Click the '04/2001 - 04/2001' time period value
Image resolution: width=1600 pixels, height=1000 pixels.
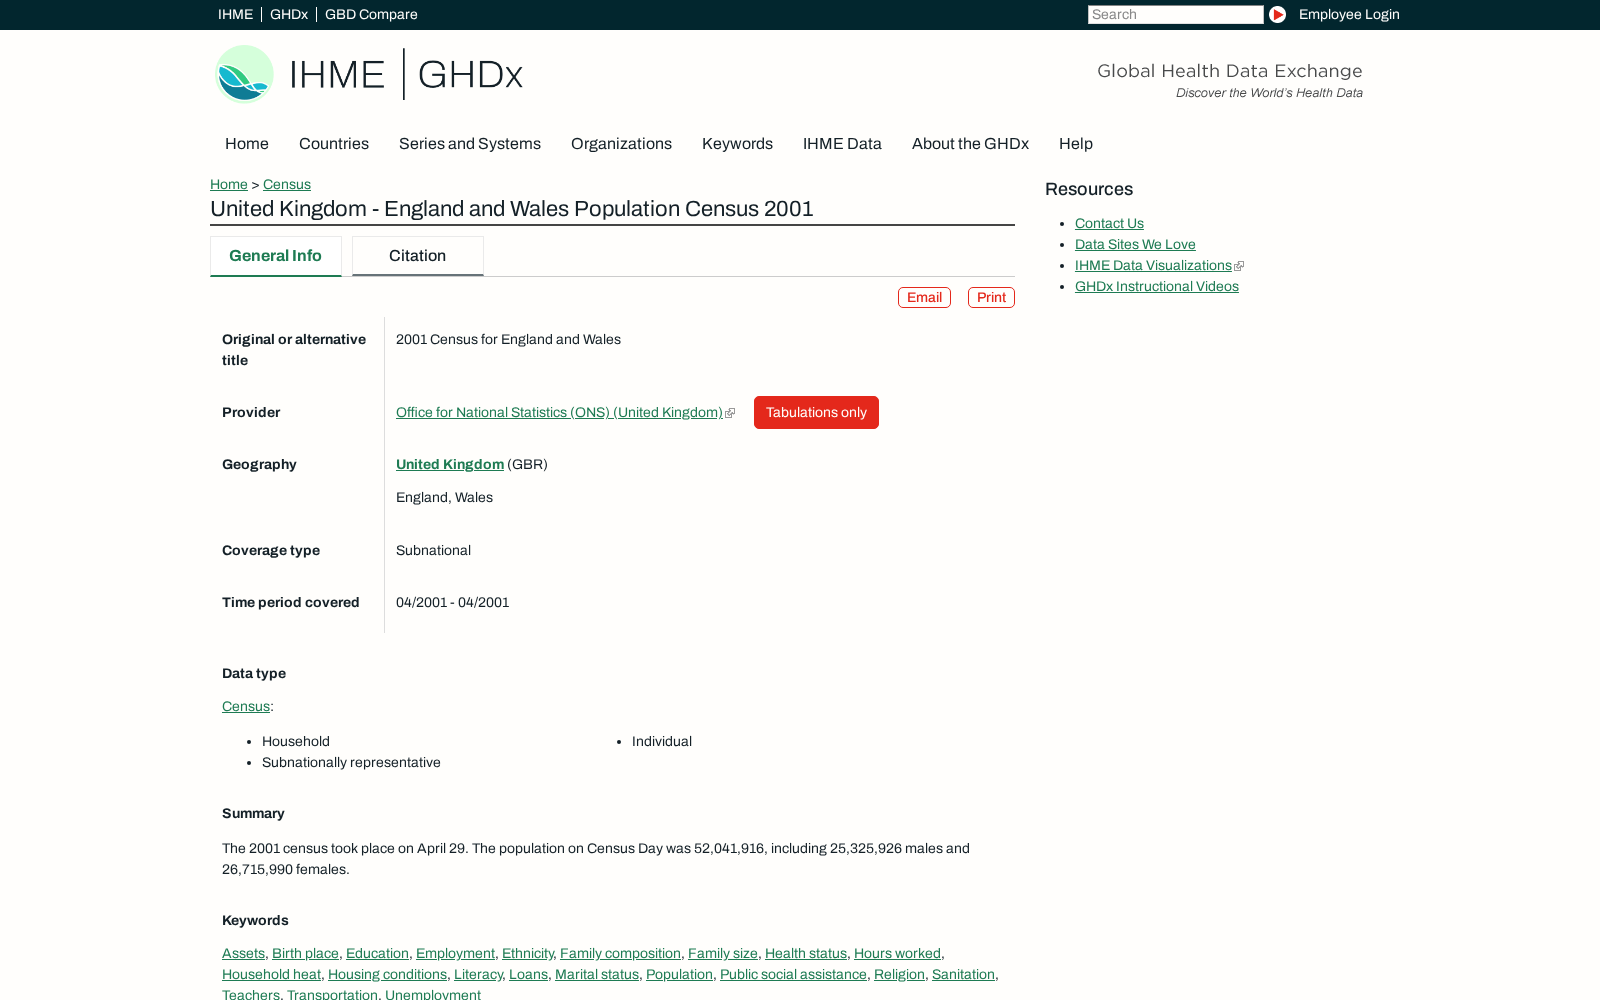click(452, 603)
